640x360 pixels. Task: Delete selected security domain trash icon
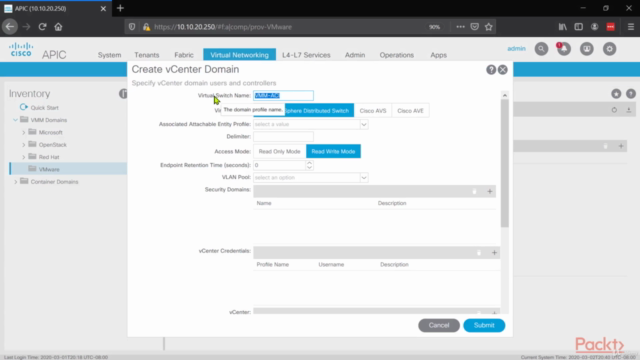click(x=474, y=191)
